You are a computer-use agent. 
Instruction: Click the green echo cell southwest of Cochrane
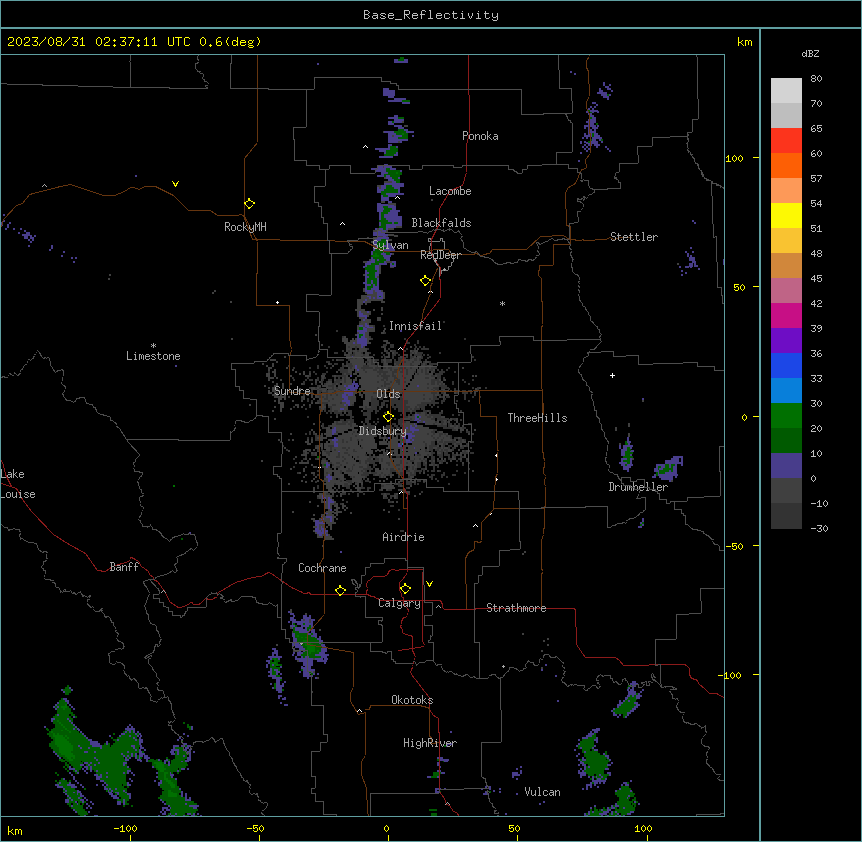point(309,645)
